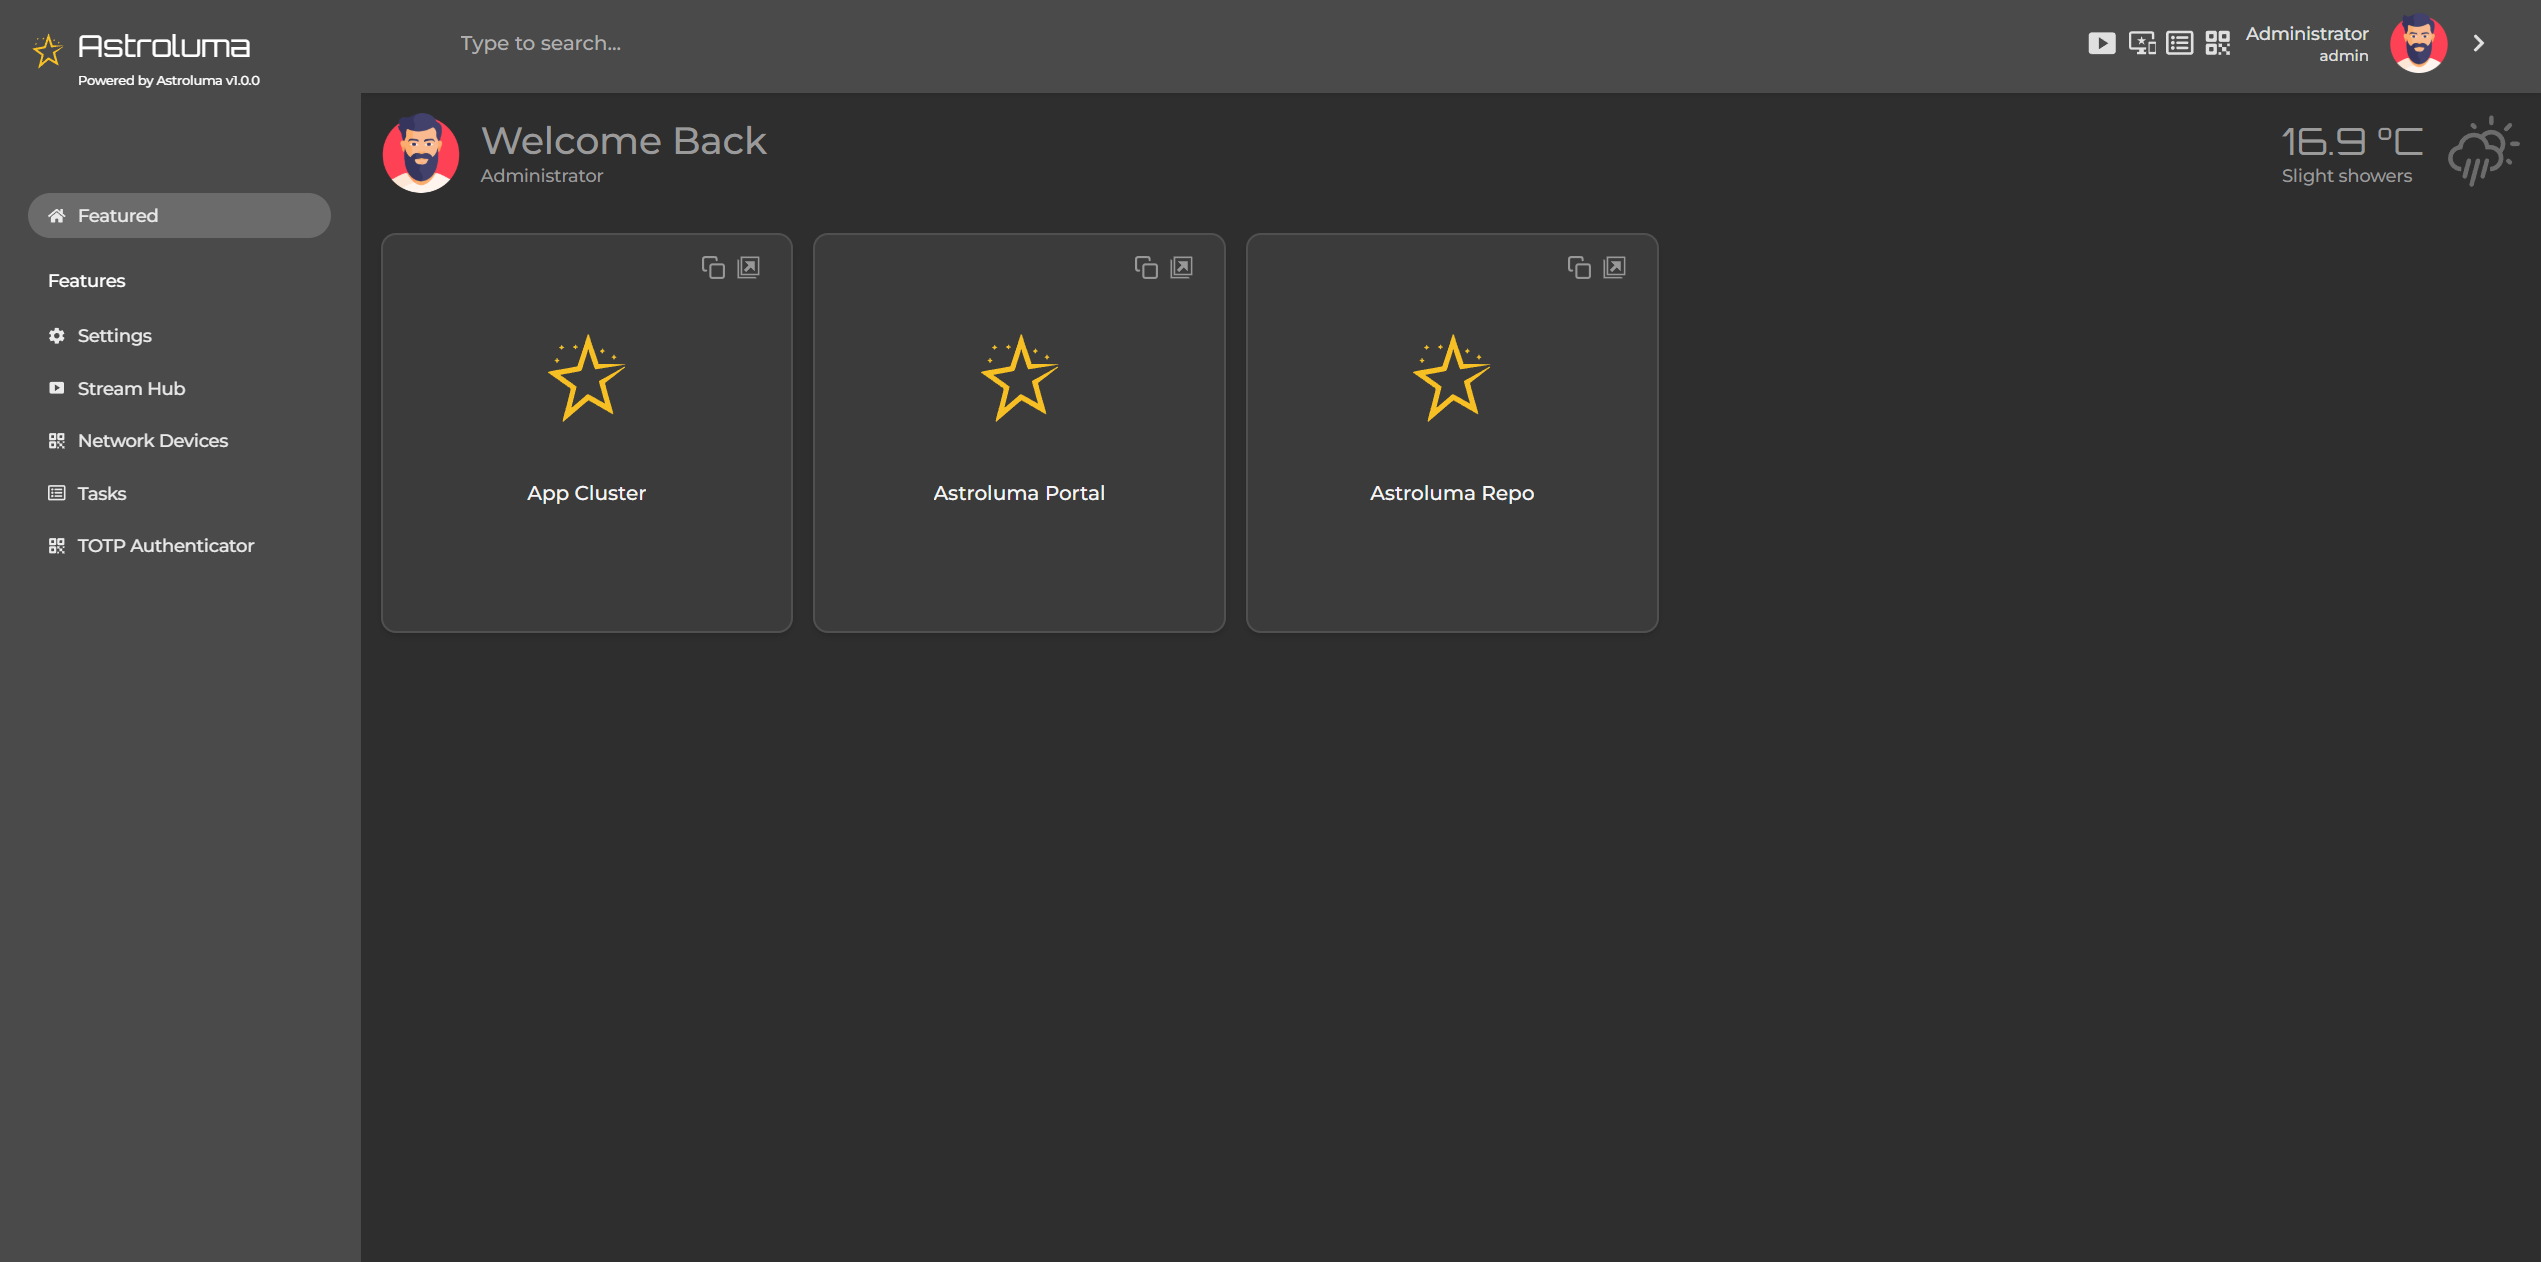The height and width of the screenshot is (1262, 2541).
Task: Click the Tasks sidebar icon
Action: point(57,492)
